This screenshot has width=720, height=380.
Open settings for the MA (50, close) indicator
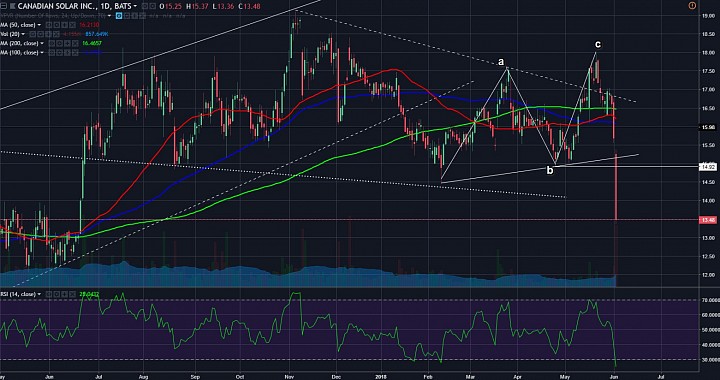click(x=57, y=25)
